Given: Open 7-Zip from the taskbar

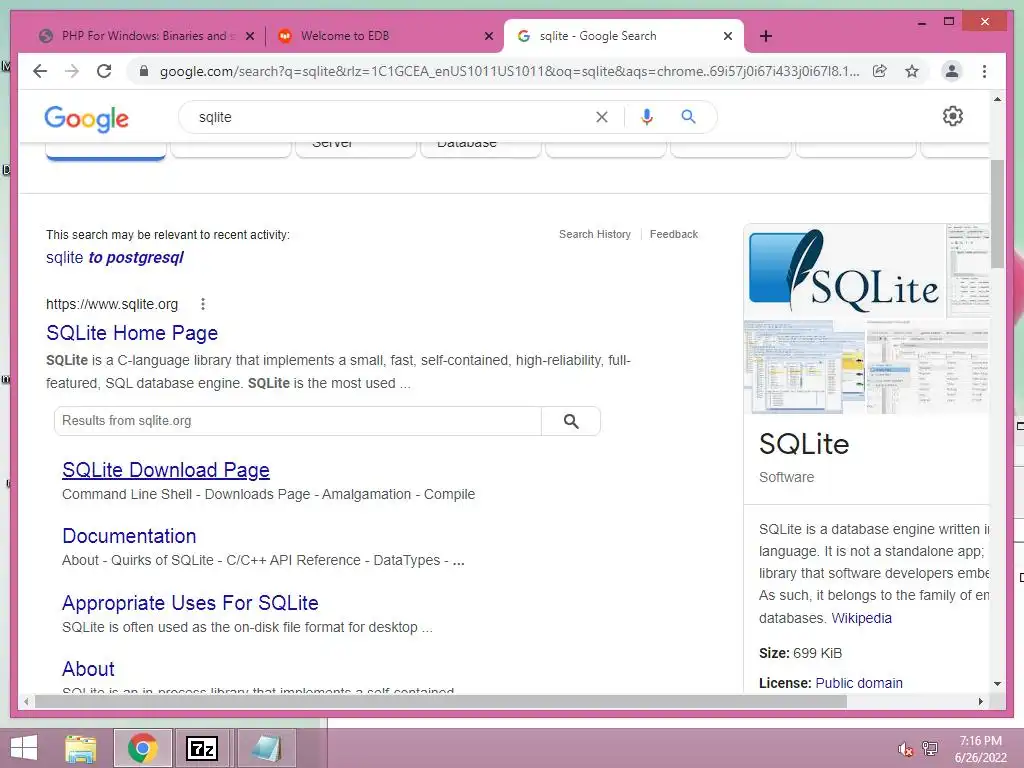Looking at the screenshot, I should [202, 748].
